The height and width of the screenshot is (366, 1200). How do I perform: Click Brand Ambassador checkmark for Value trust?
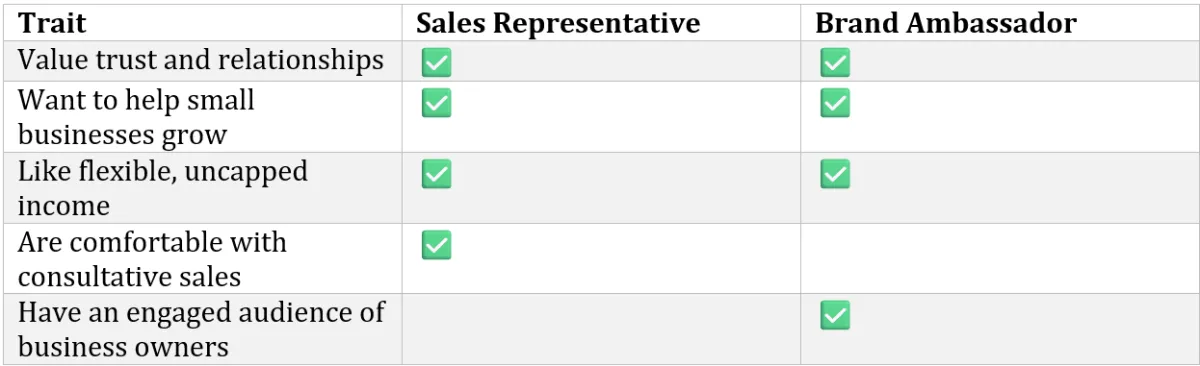835,63
